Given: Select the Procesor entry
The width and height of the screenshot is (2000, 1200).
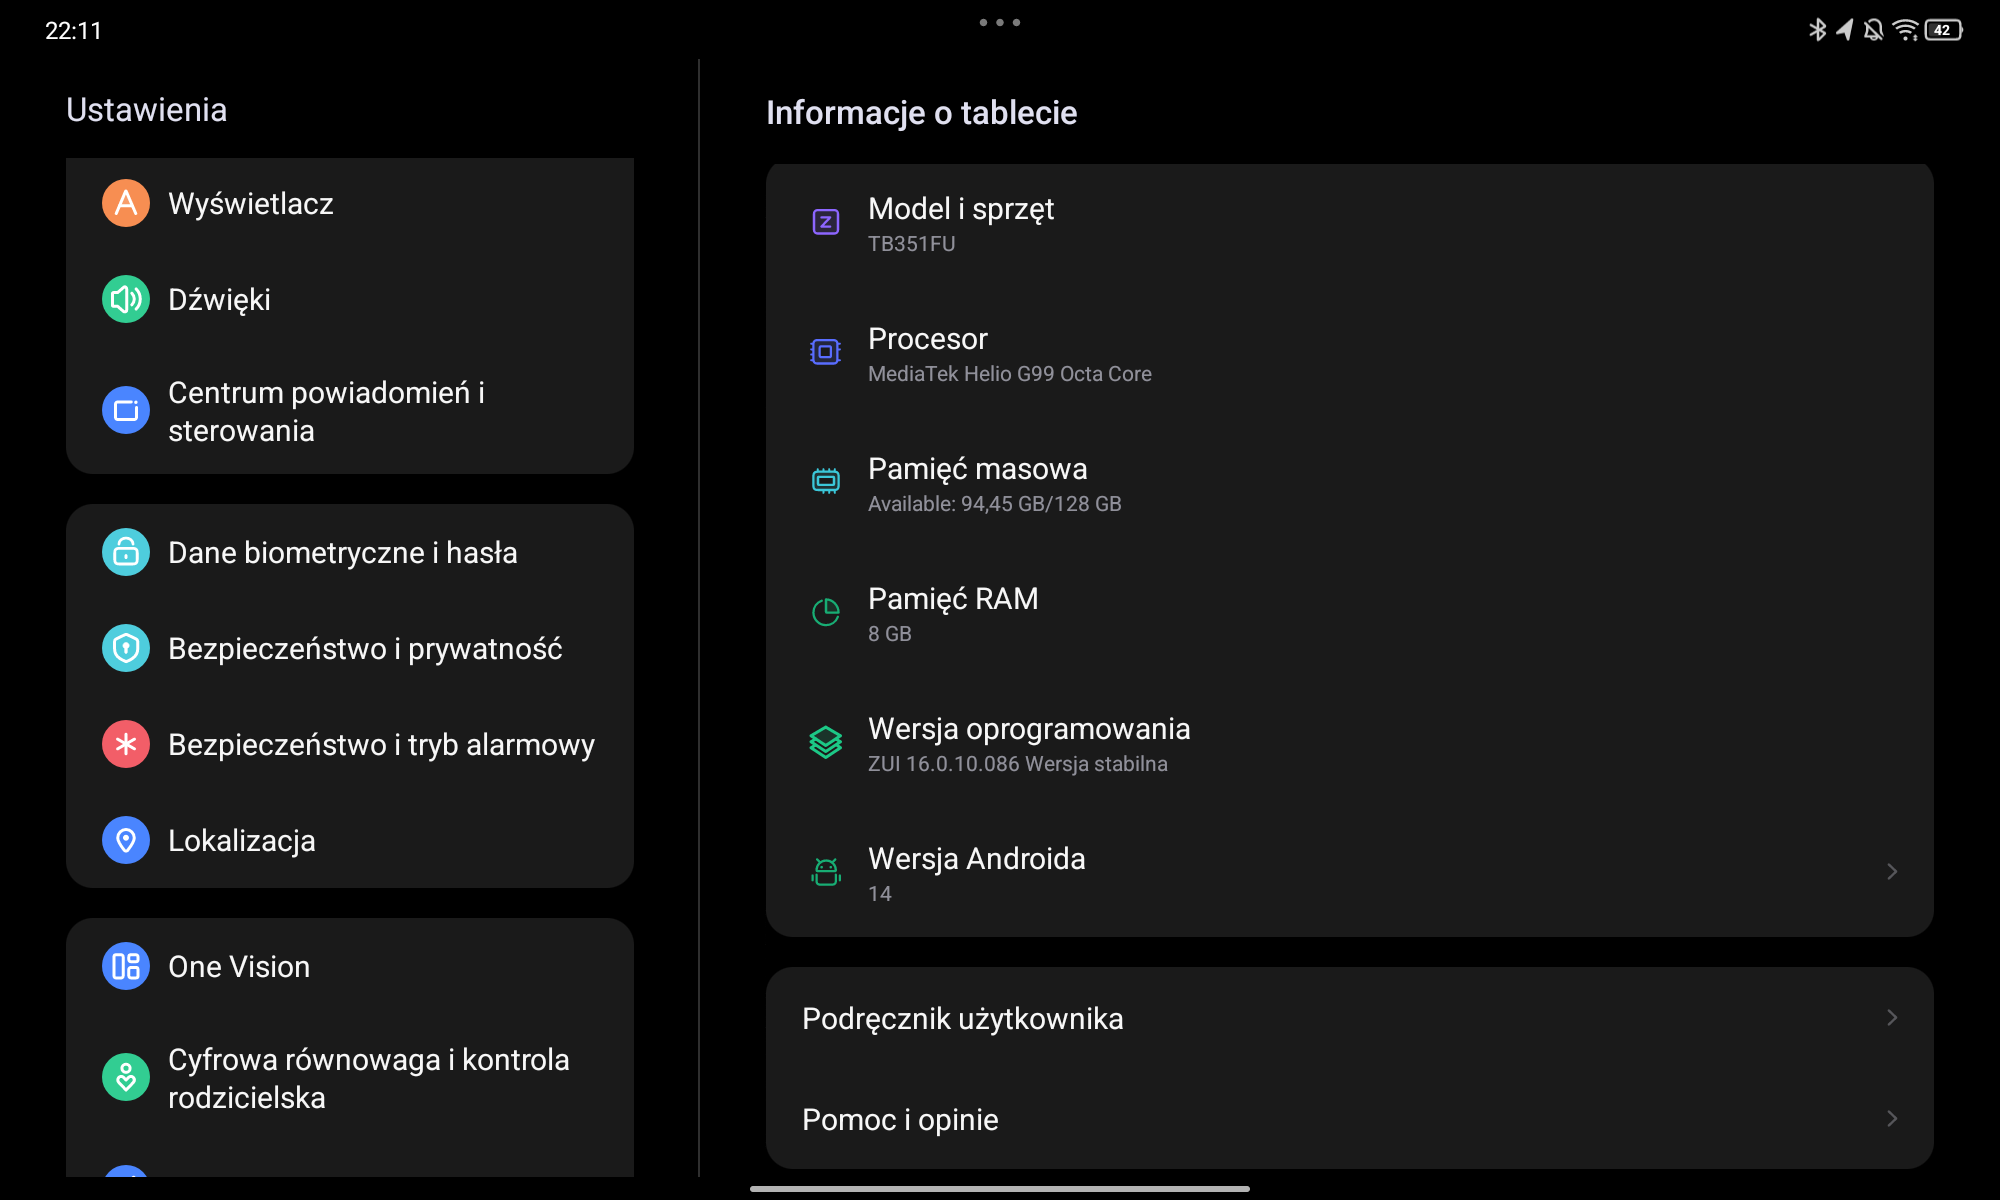Looking at the screenshot, I should pyautogui.click(x=1350, y=352).
